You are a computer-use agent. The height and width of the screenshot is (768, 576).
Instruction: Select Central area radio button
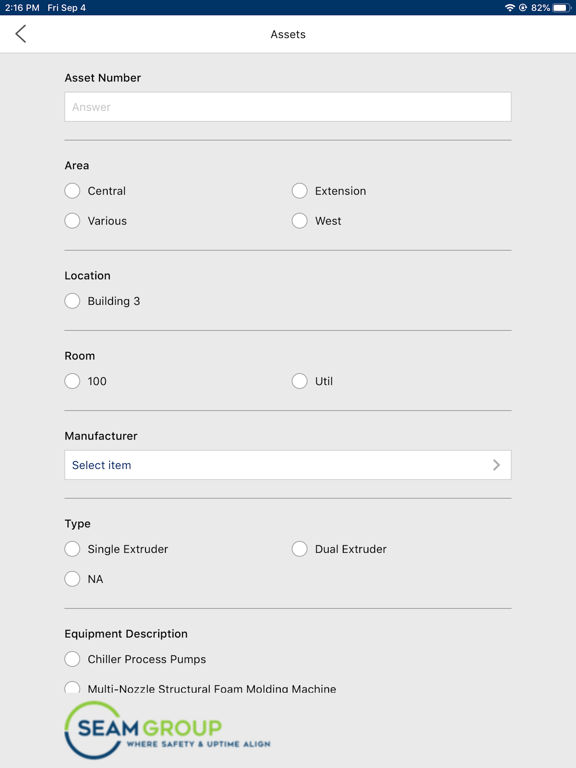point(72,191)
